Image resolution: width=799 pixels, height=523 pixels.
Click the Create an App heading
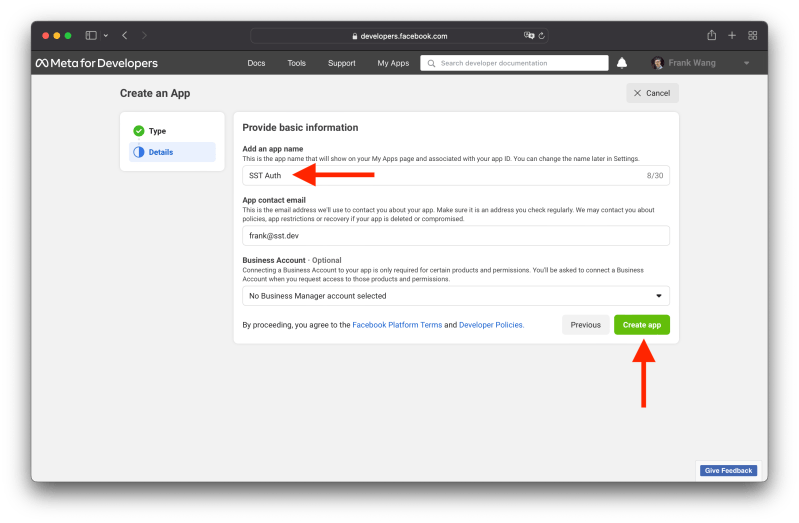coord(155,93)
